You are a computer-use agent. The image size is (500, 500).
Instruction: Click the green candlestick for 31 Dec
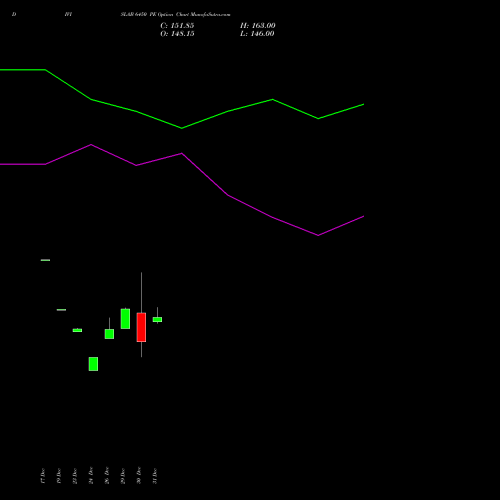(x=157, y=319)
